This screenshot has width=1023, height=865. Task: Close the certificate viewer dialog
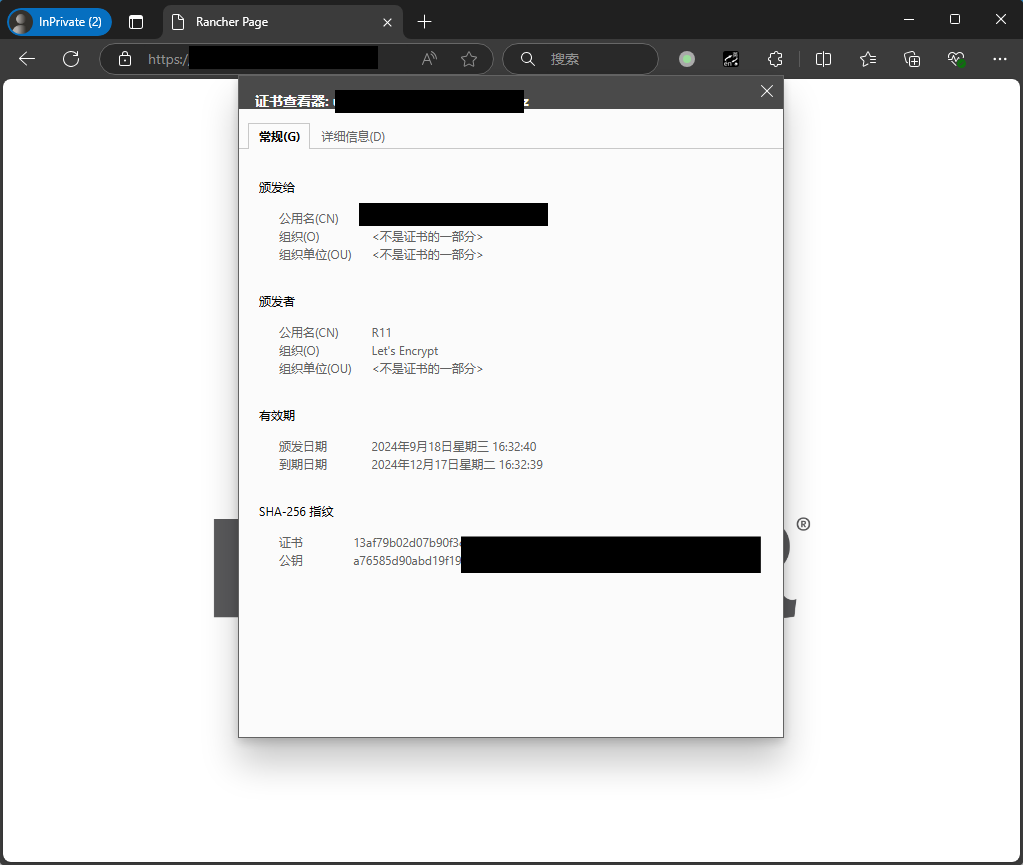pyautogui.click(x=767, y=91)
